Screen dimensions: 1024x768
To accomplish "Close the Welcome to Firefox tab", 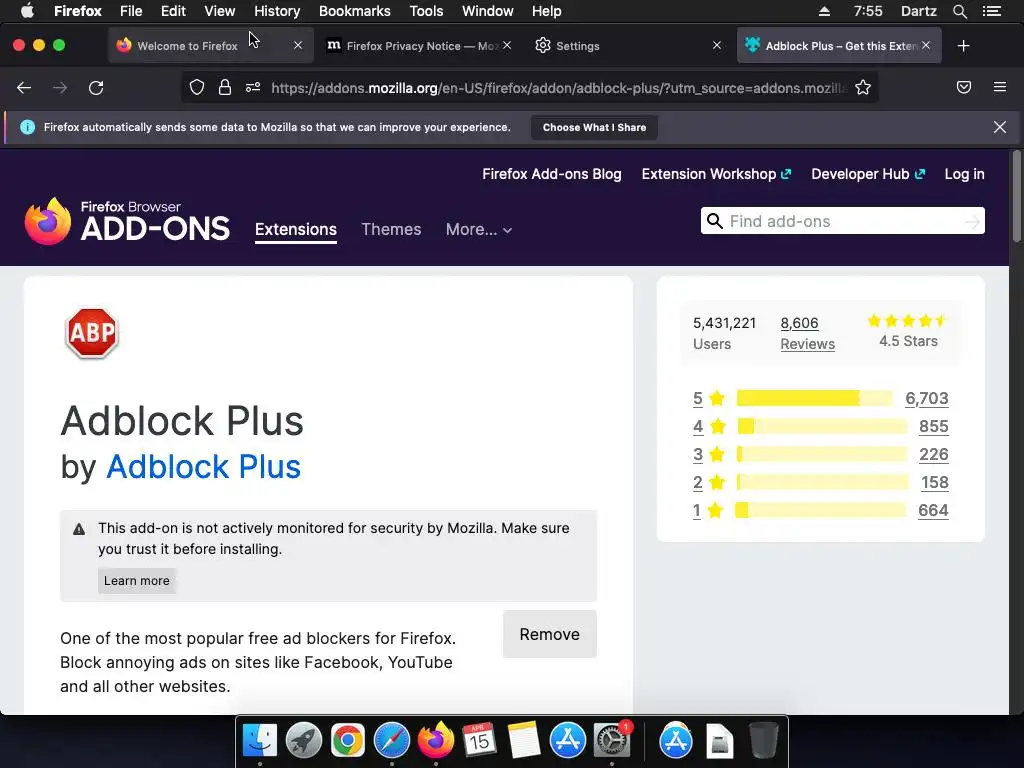I will pyautogui.click(x=298, y=45).
